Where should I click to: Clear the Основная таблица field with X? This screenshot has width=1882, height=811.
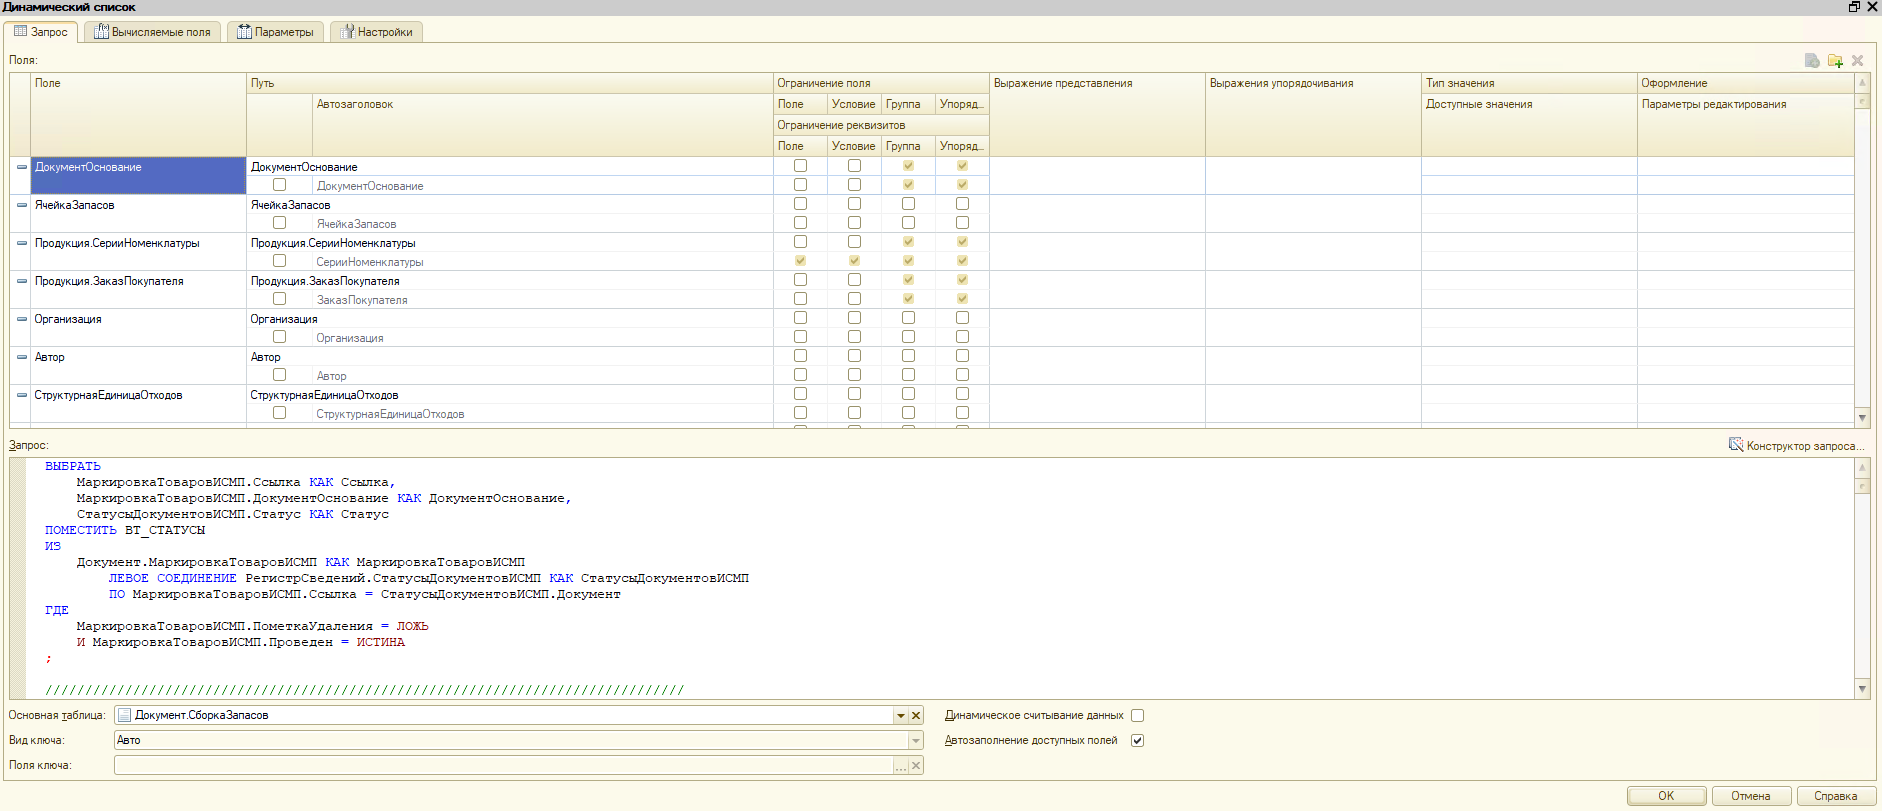(x=916, y=715)
